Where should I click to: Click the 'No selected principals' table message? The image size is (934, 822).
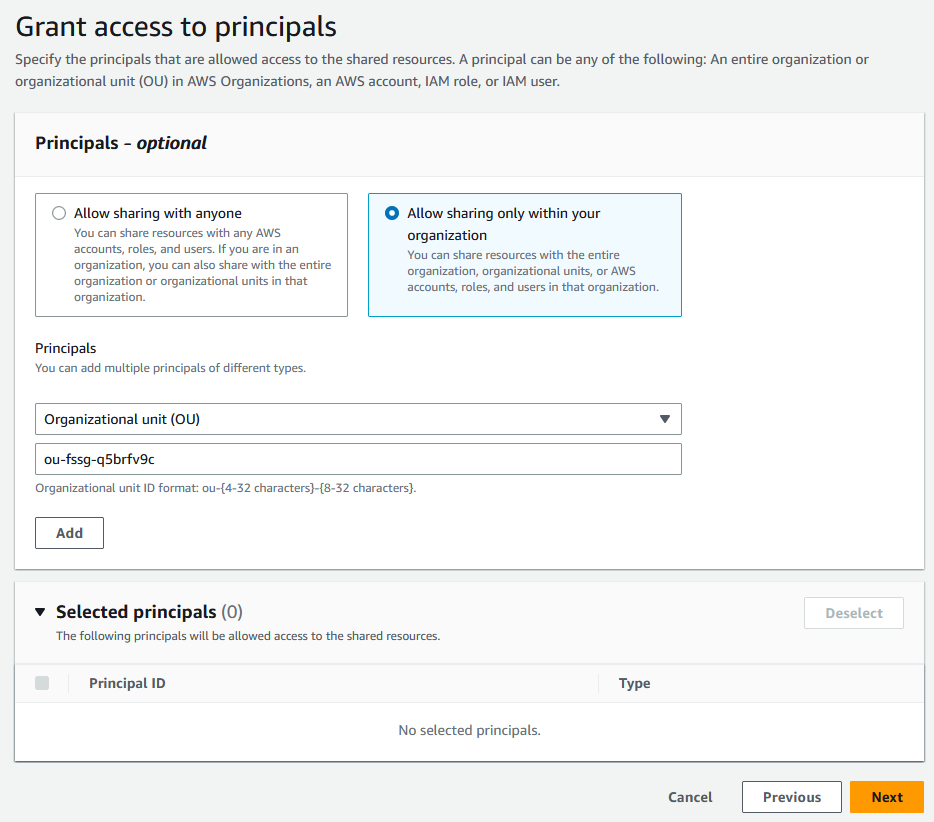pos(469,730)
